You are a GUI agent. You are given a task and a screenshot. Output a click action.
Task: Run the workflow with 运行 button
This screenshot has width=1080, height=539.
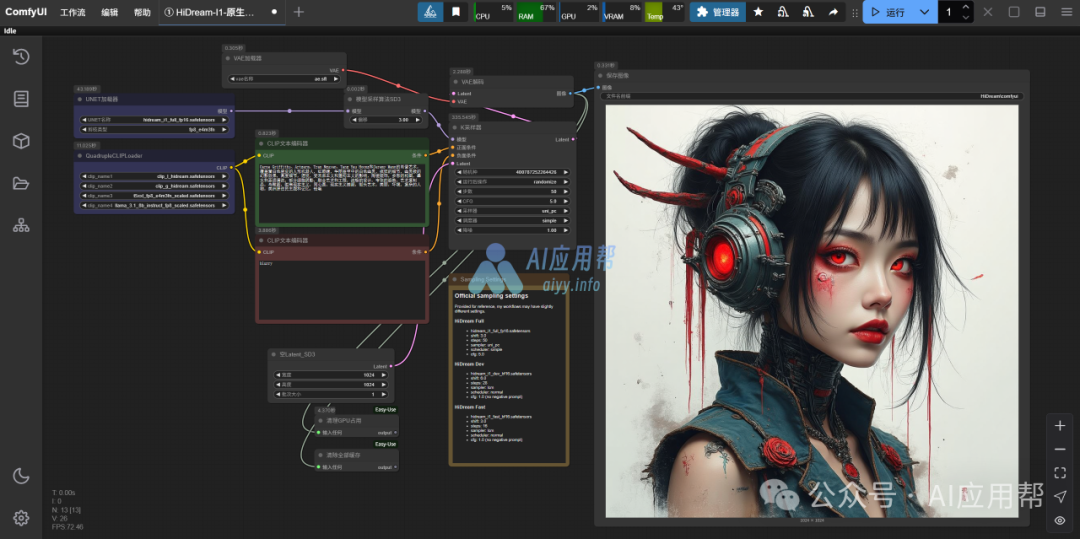tap(889, 12)
